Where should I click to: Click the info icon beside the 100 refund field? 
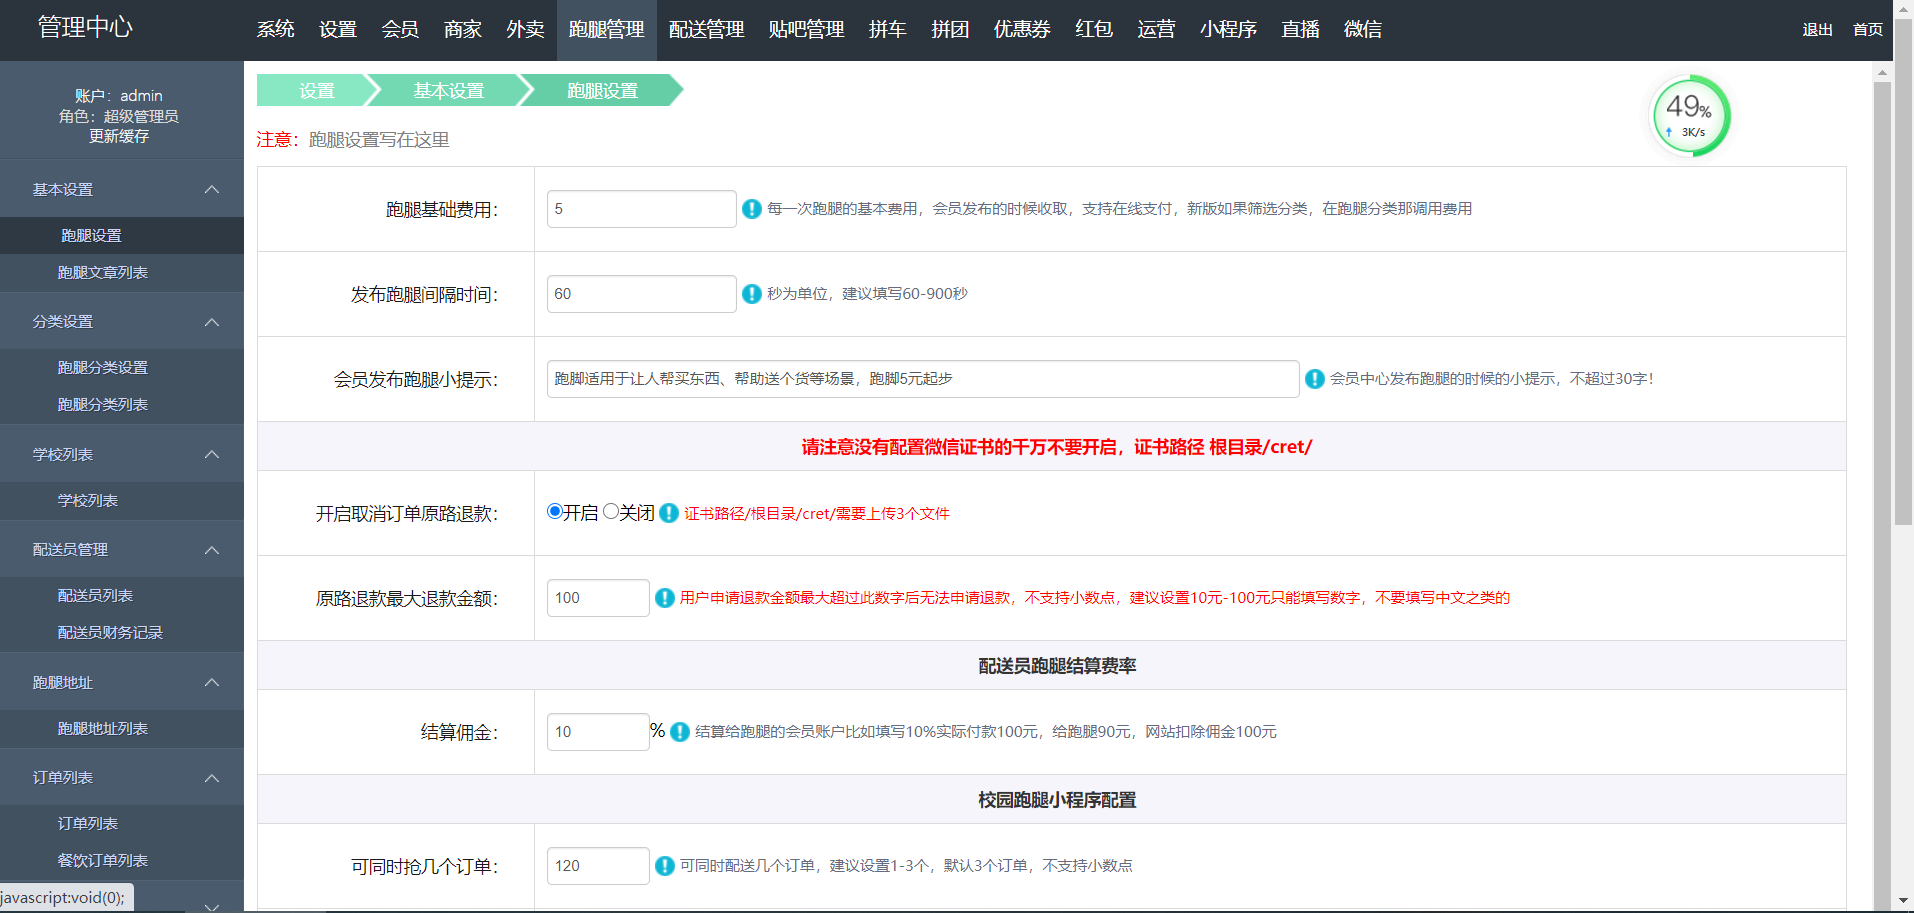click(665, 598)
